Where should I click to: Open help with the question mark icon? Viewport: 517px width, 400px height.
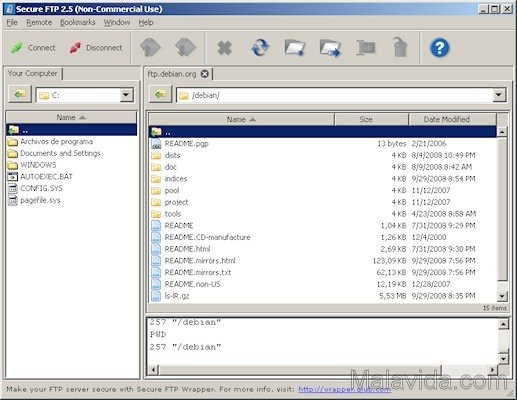pyautogui.click(x=440, y=48)
